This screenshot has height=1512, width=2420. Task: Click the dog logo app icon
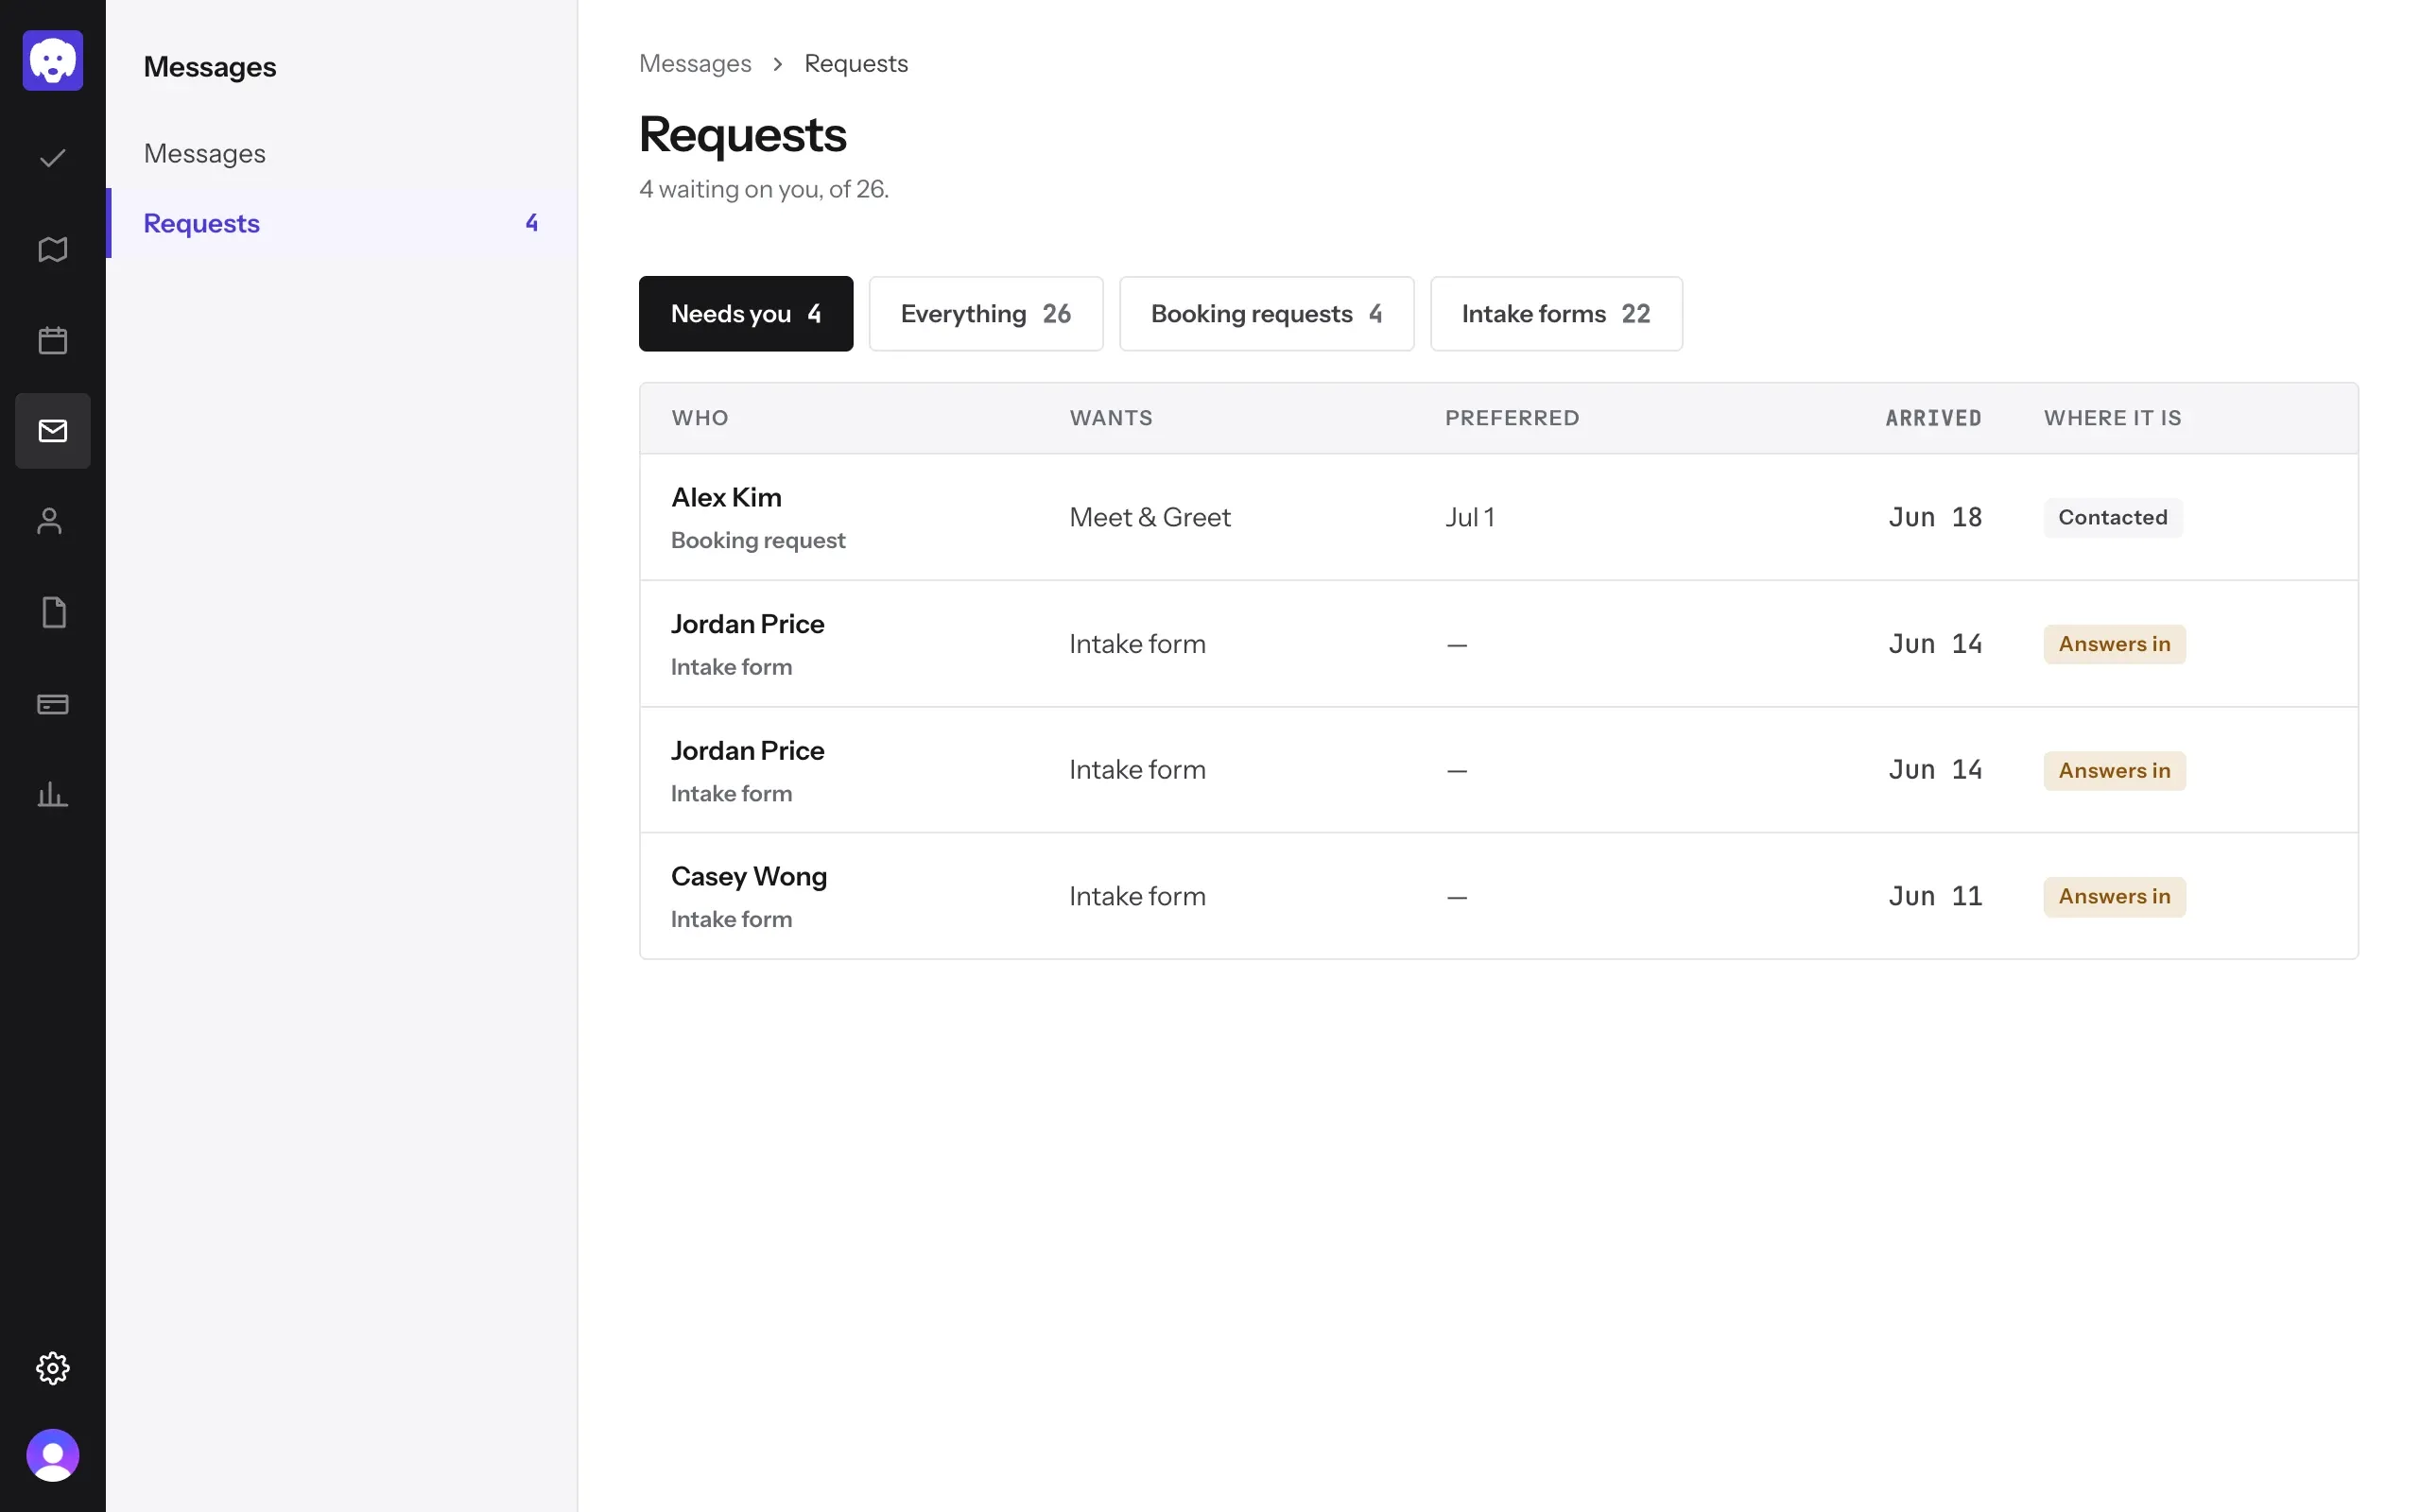(x=53, y=60)
